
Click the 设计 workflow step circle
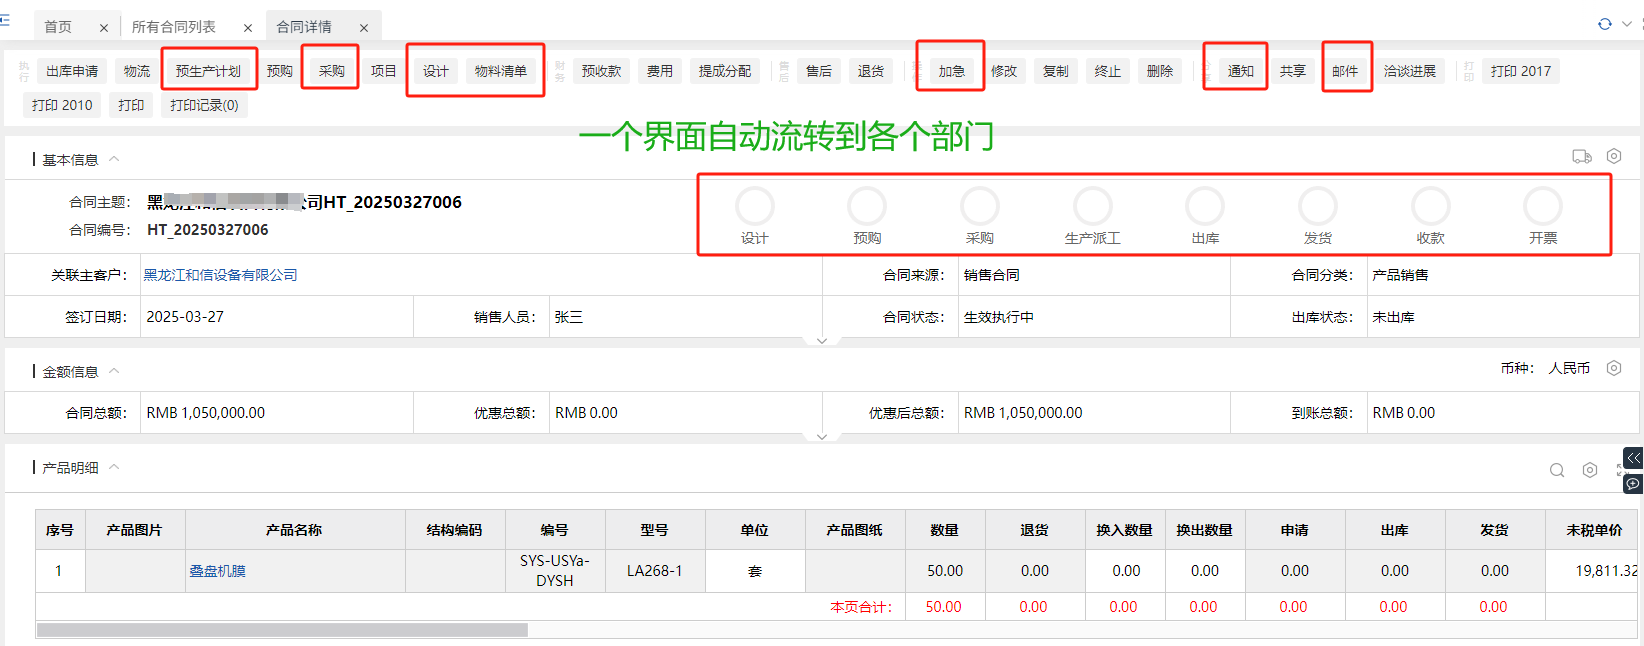pos(755,206)
